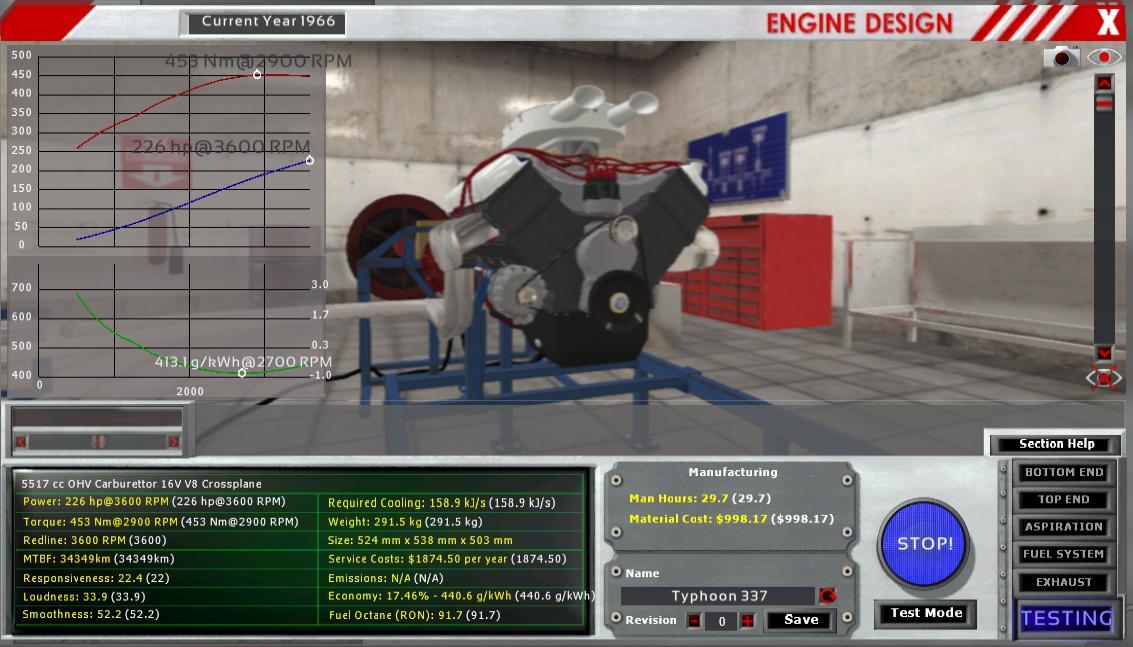Toggle the eye view icon below the X
Viewport: 1133px width, 647px height.
[x=1104, y=58]
